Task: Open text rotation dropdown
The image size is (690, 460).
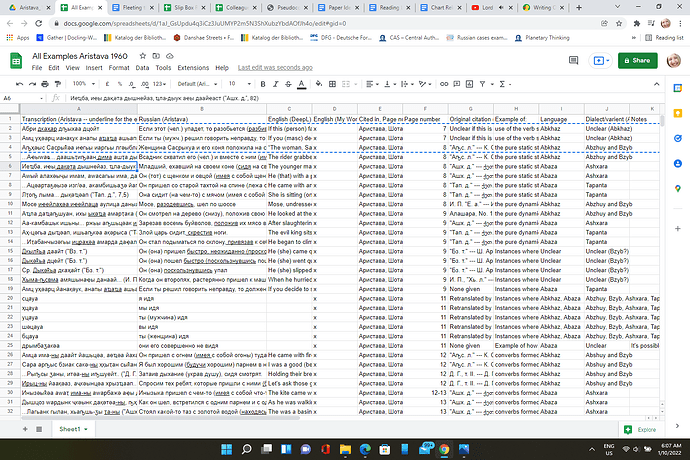Action: [425, 84]
